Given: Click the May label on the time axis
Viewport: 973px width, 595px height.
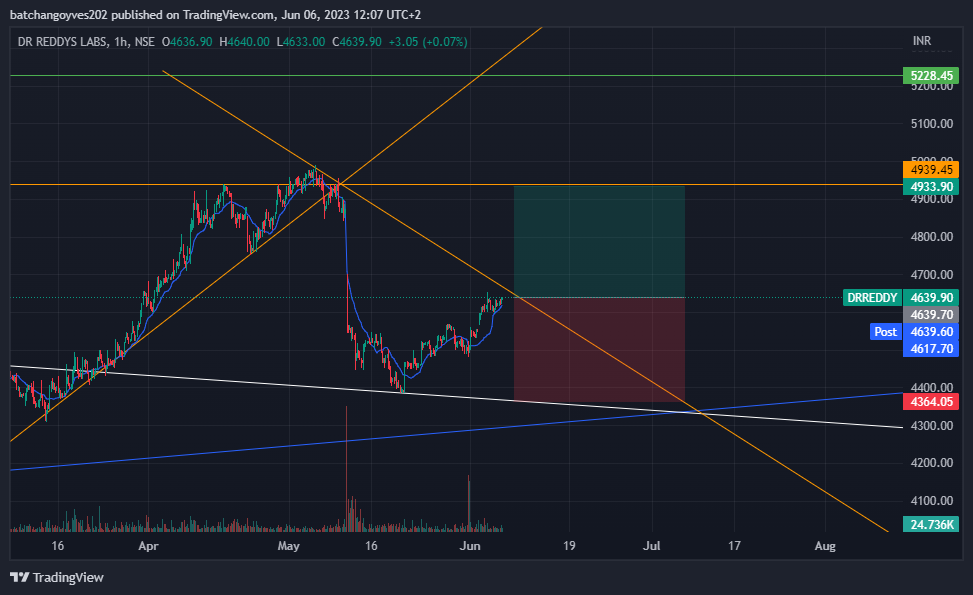Looking at the screenshot, I should tap(289, 546).
